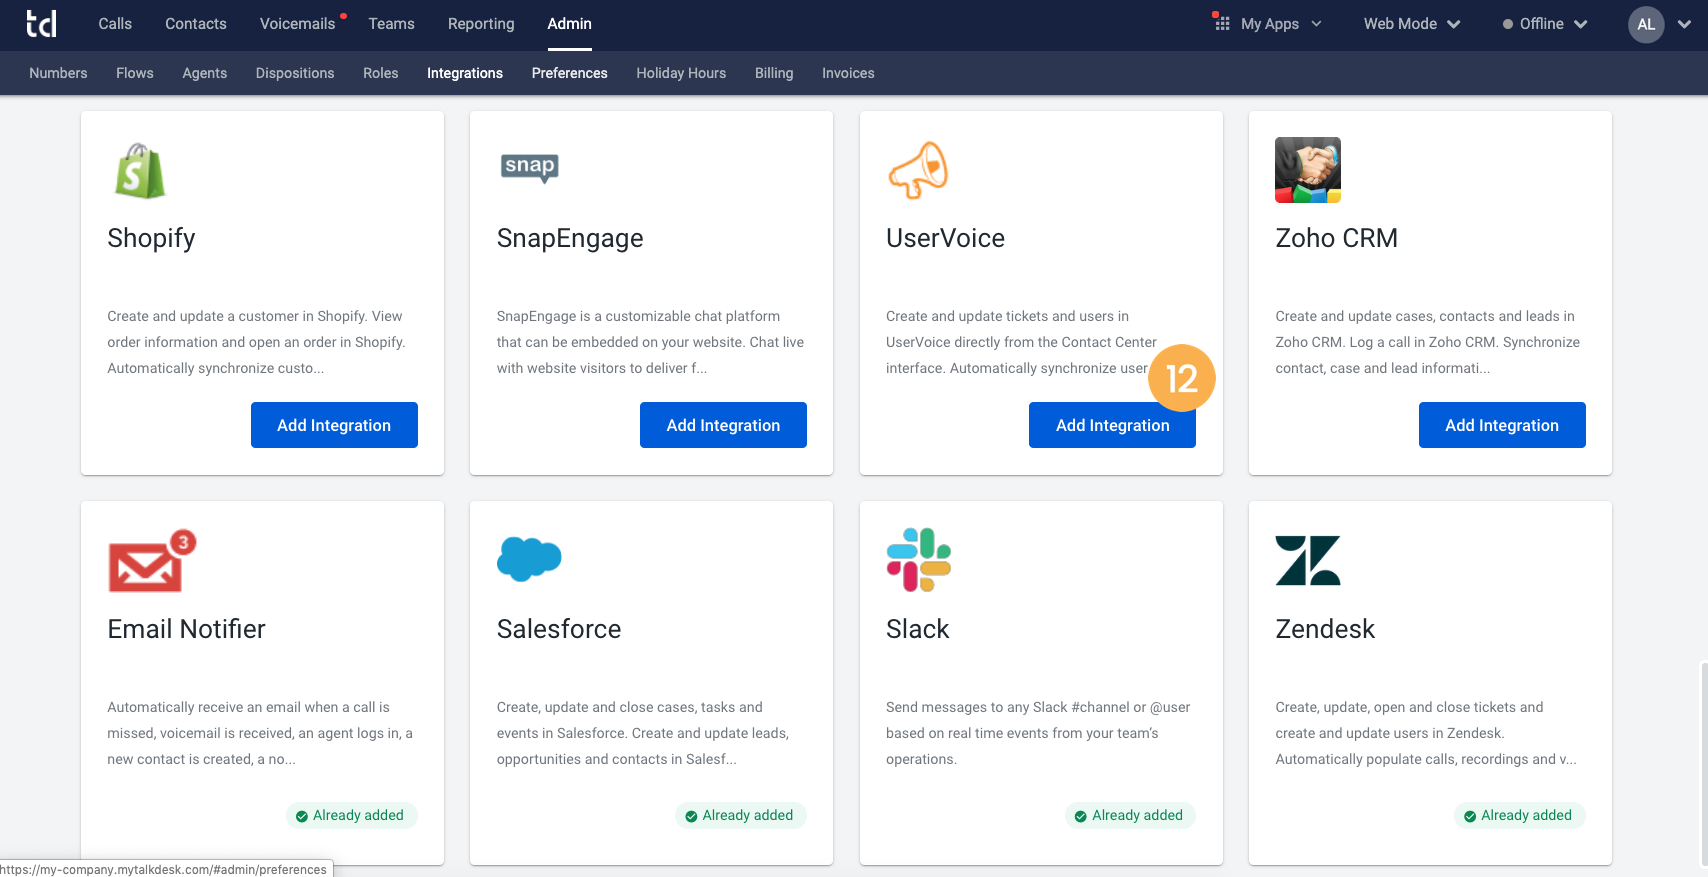The width and height of the screenshot is (1708, 877).
Task: Click Already added badge for Salesforce
Action: click(x=740, y=815)
